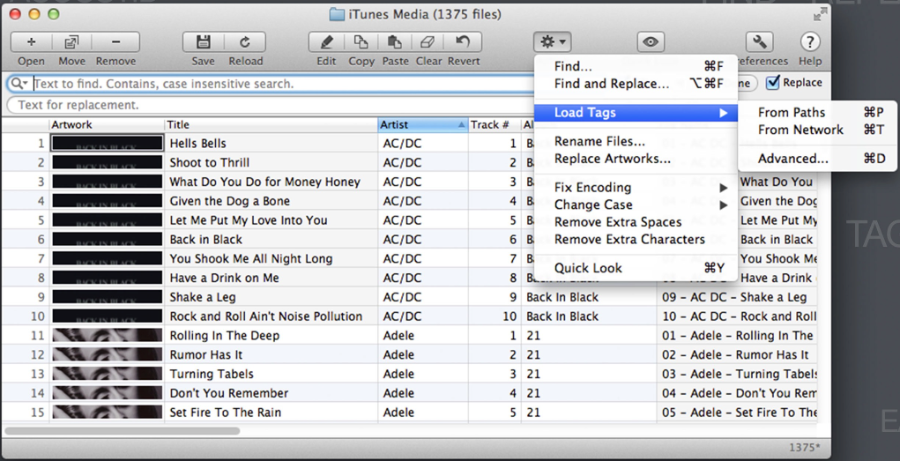This screenshot has height=461, width=900.
Task: Choose Quick Look from the menu
Action: pos(635,268)
